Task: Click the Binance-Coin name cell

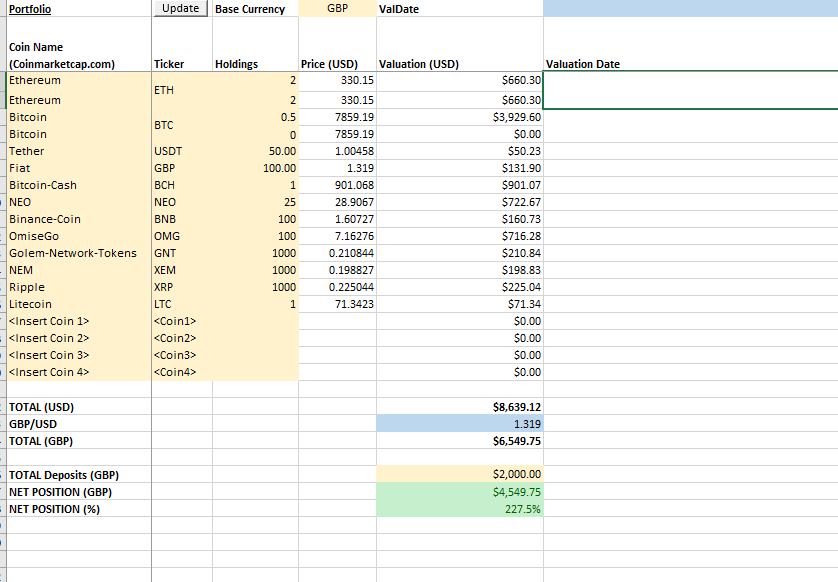Action: (79, 220)
